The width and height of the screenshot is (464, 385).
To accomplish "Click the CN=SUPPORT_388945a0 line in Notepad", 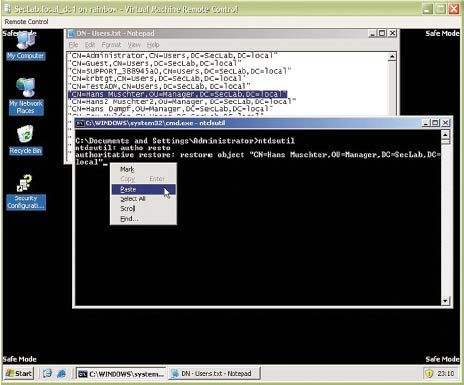I will (179, 71).
